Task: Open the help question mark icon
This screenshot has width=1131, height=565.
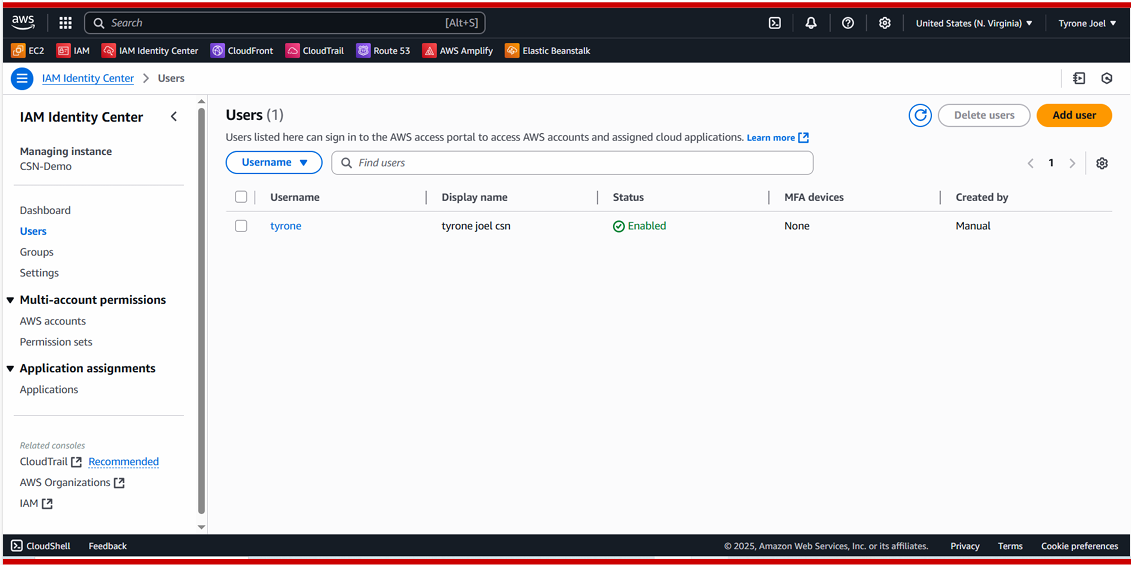Action: tap(848, 23)
